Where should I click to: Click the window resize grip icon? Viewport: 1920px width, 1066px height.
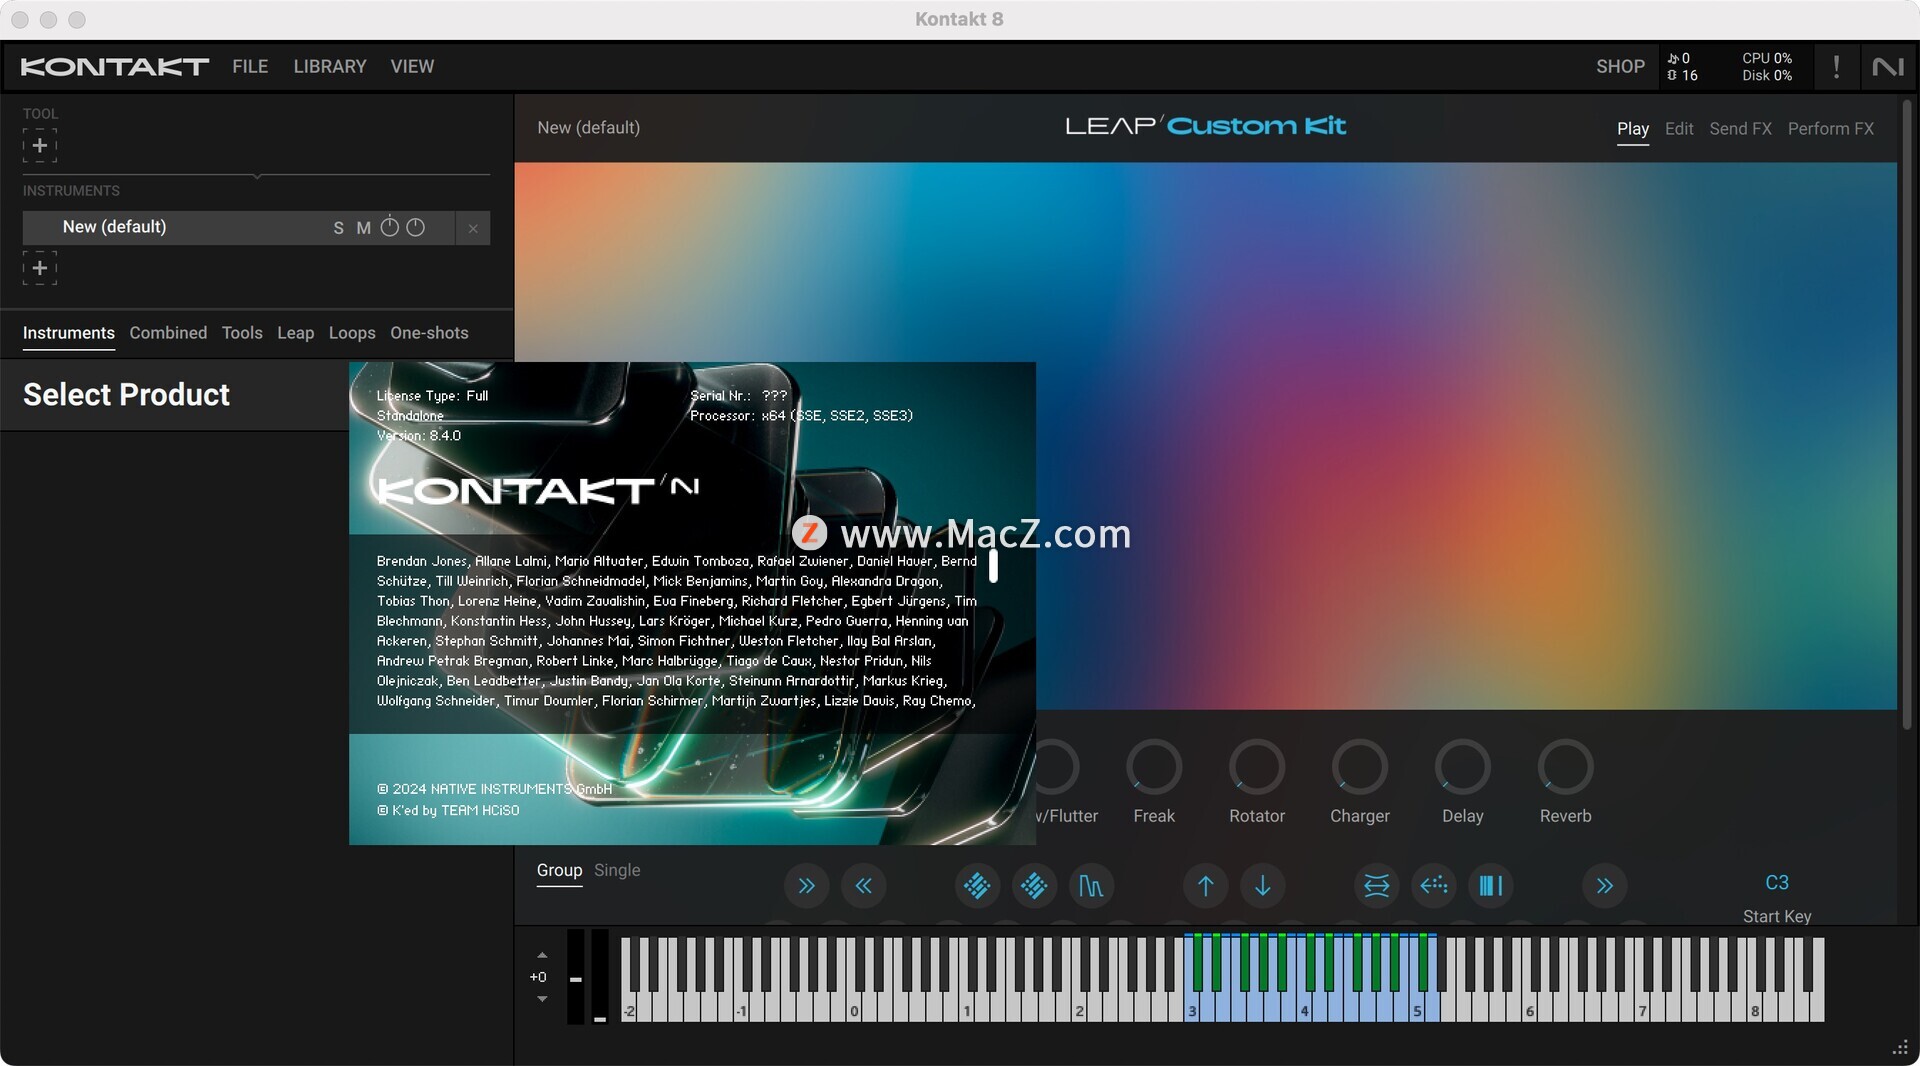pyautogui.click(x=1900, y=1048)
